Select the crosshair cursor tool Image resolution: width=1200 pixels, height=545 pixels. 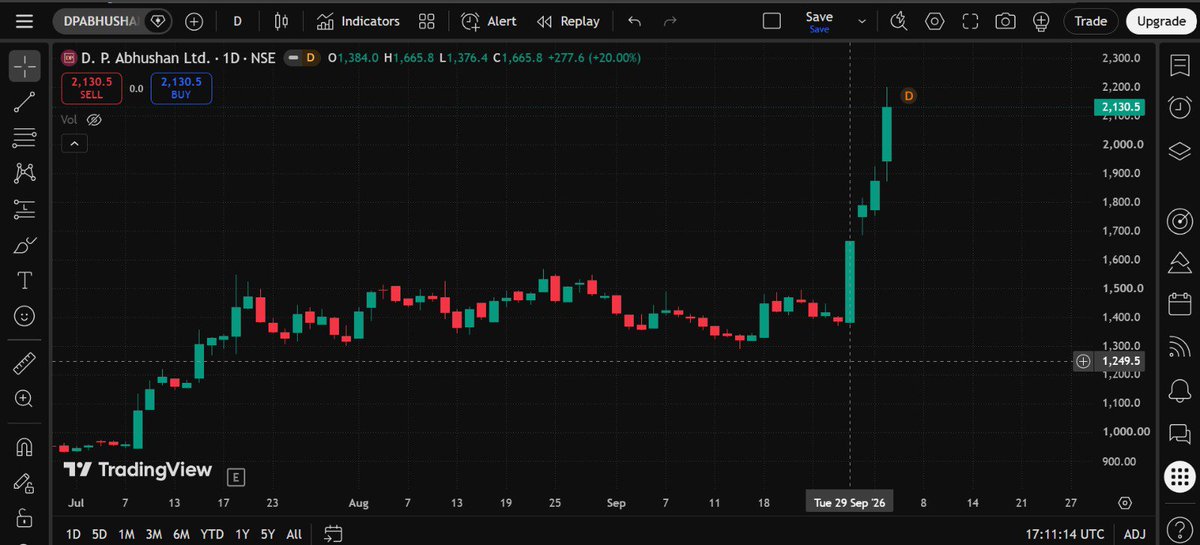click(25, 66)
